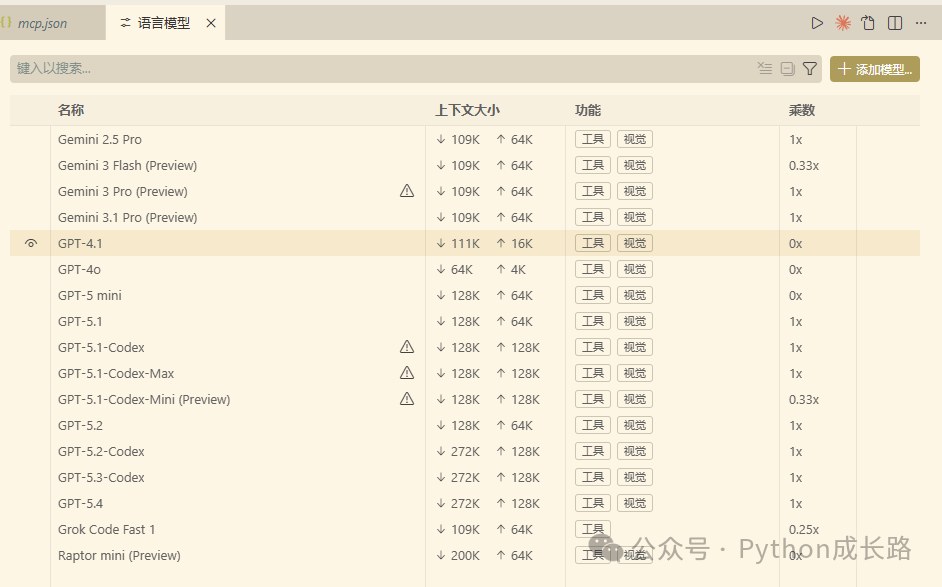Click 0.33x multiplier for GPT-5.1-Codex-Mini

click(x=804, y=400)
